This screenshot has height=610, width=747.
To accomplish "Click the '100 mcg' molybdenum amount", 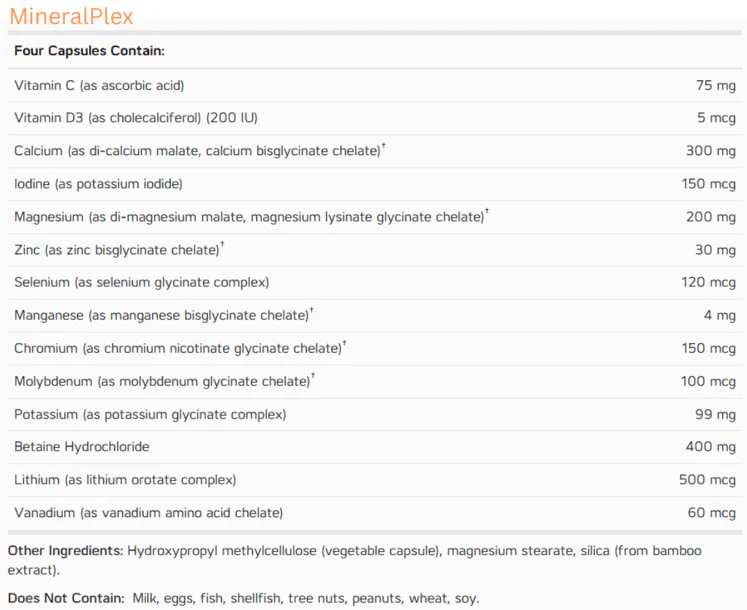I will pyautogui.click(x=708, y=381).
